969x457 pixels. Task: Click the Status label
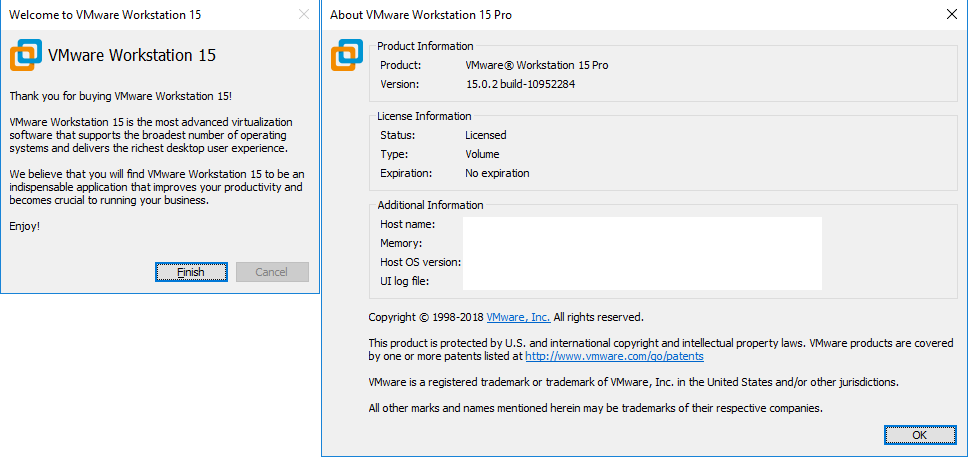tap(397, 135)
